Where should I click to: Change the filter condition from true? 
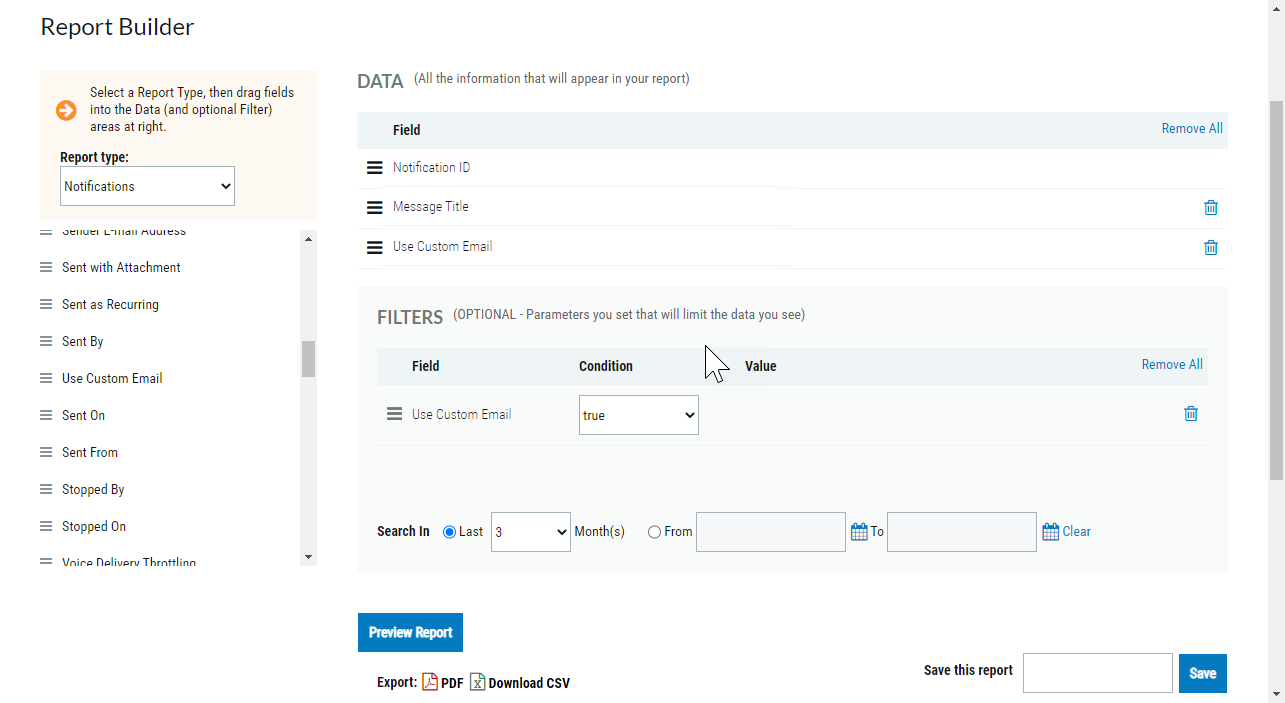(x=638, y=414)
